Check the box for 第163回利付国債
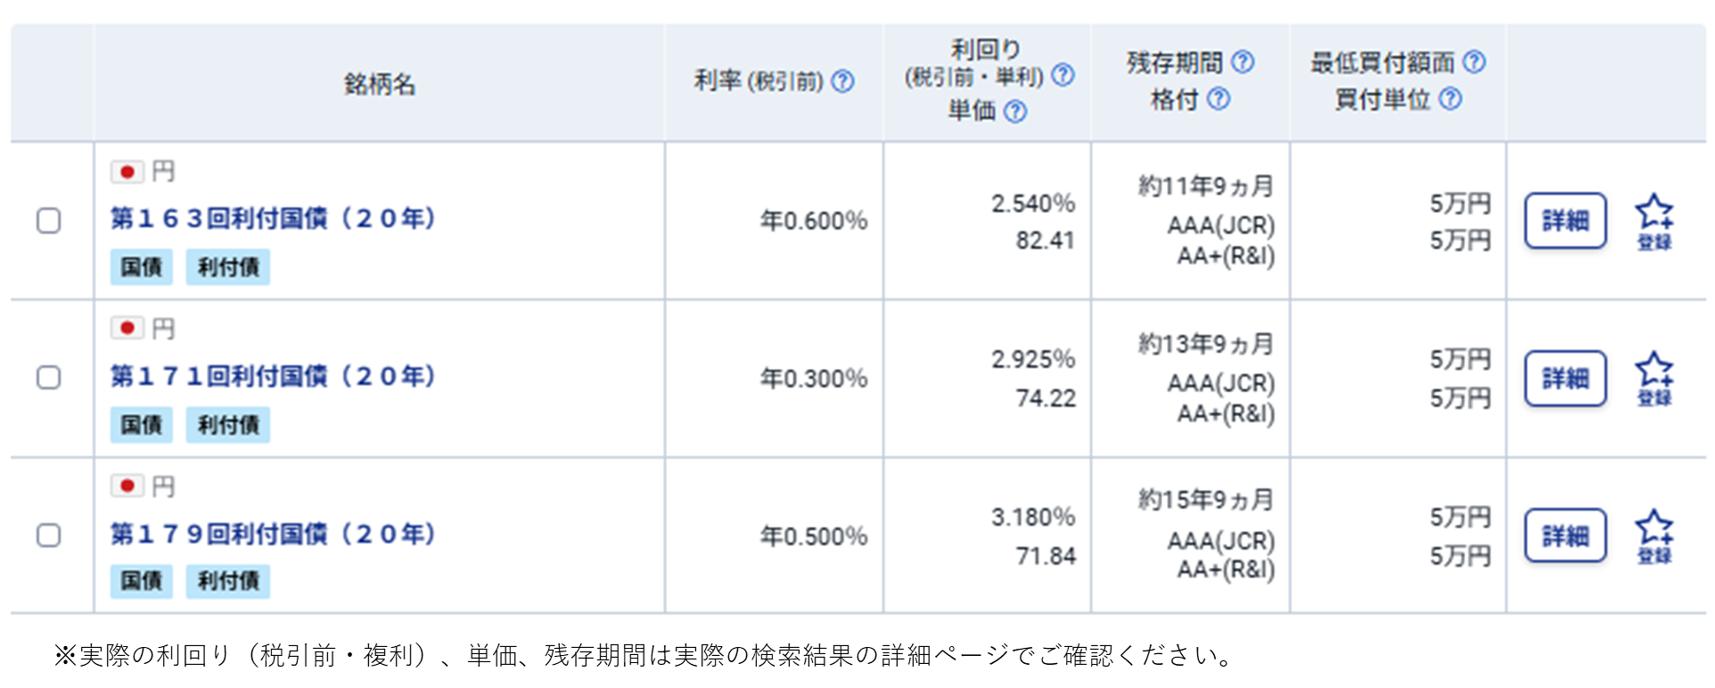The width and height of the screenshot is (1715, 688). click(48, 220)
